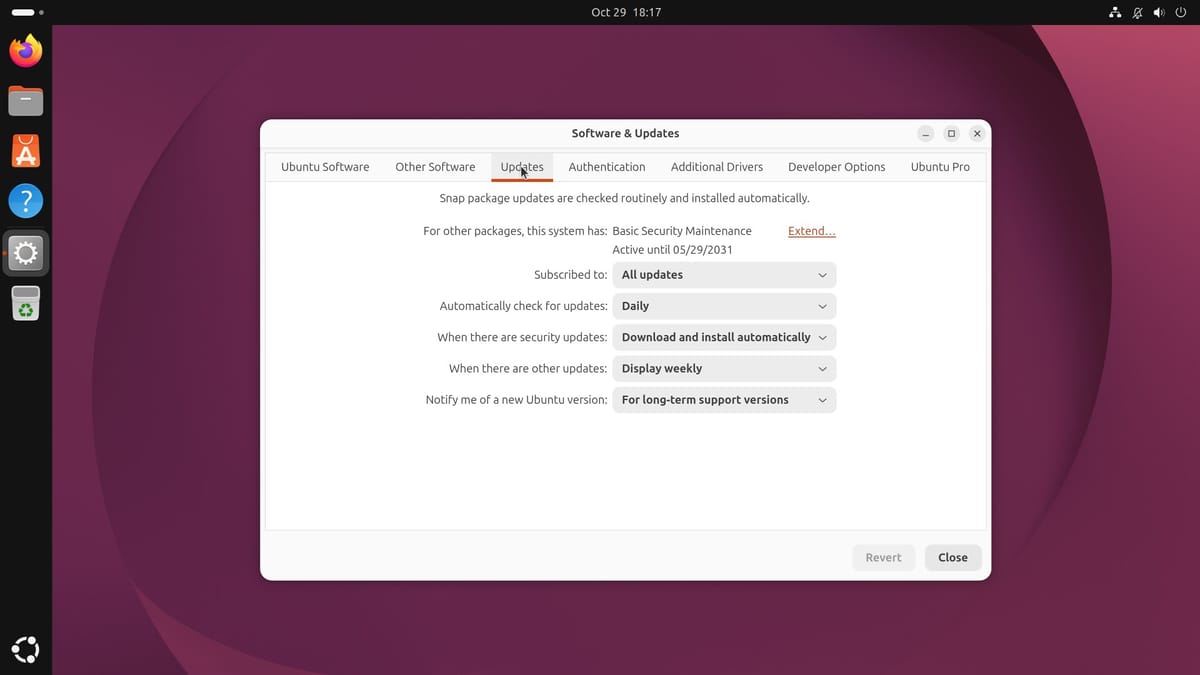This screenshot has width=1200, height=675.
Task: Maximize the Software & Updates window
Action: [x=952, y=134]
